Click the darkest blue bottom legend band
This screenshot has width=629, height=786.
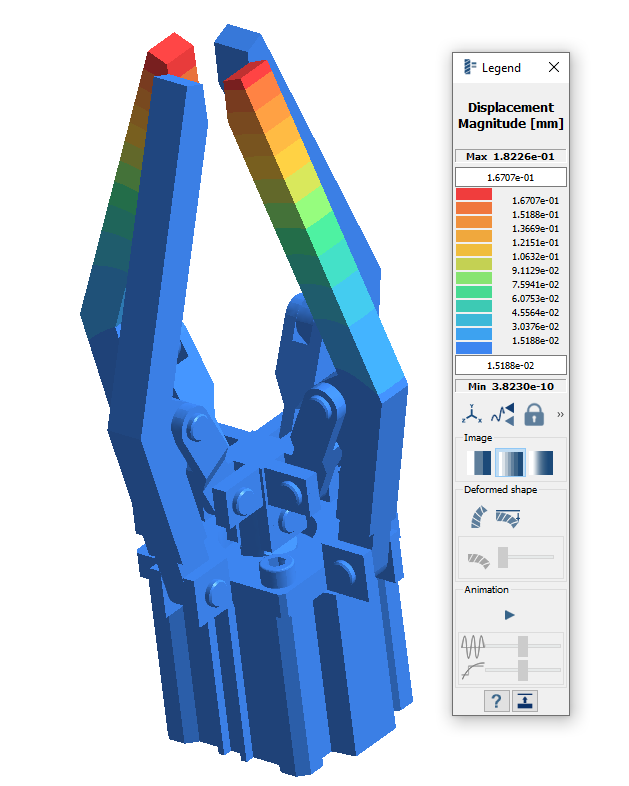(x=474, y=347)
